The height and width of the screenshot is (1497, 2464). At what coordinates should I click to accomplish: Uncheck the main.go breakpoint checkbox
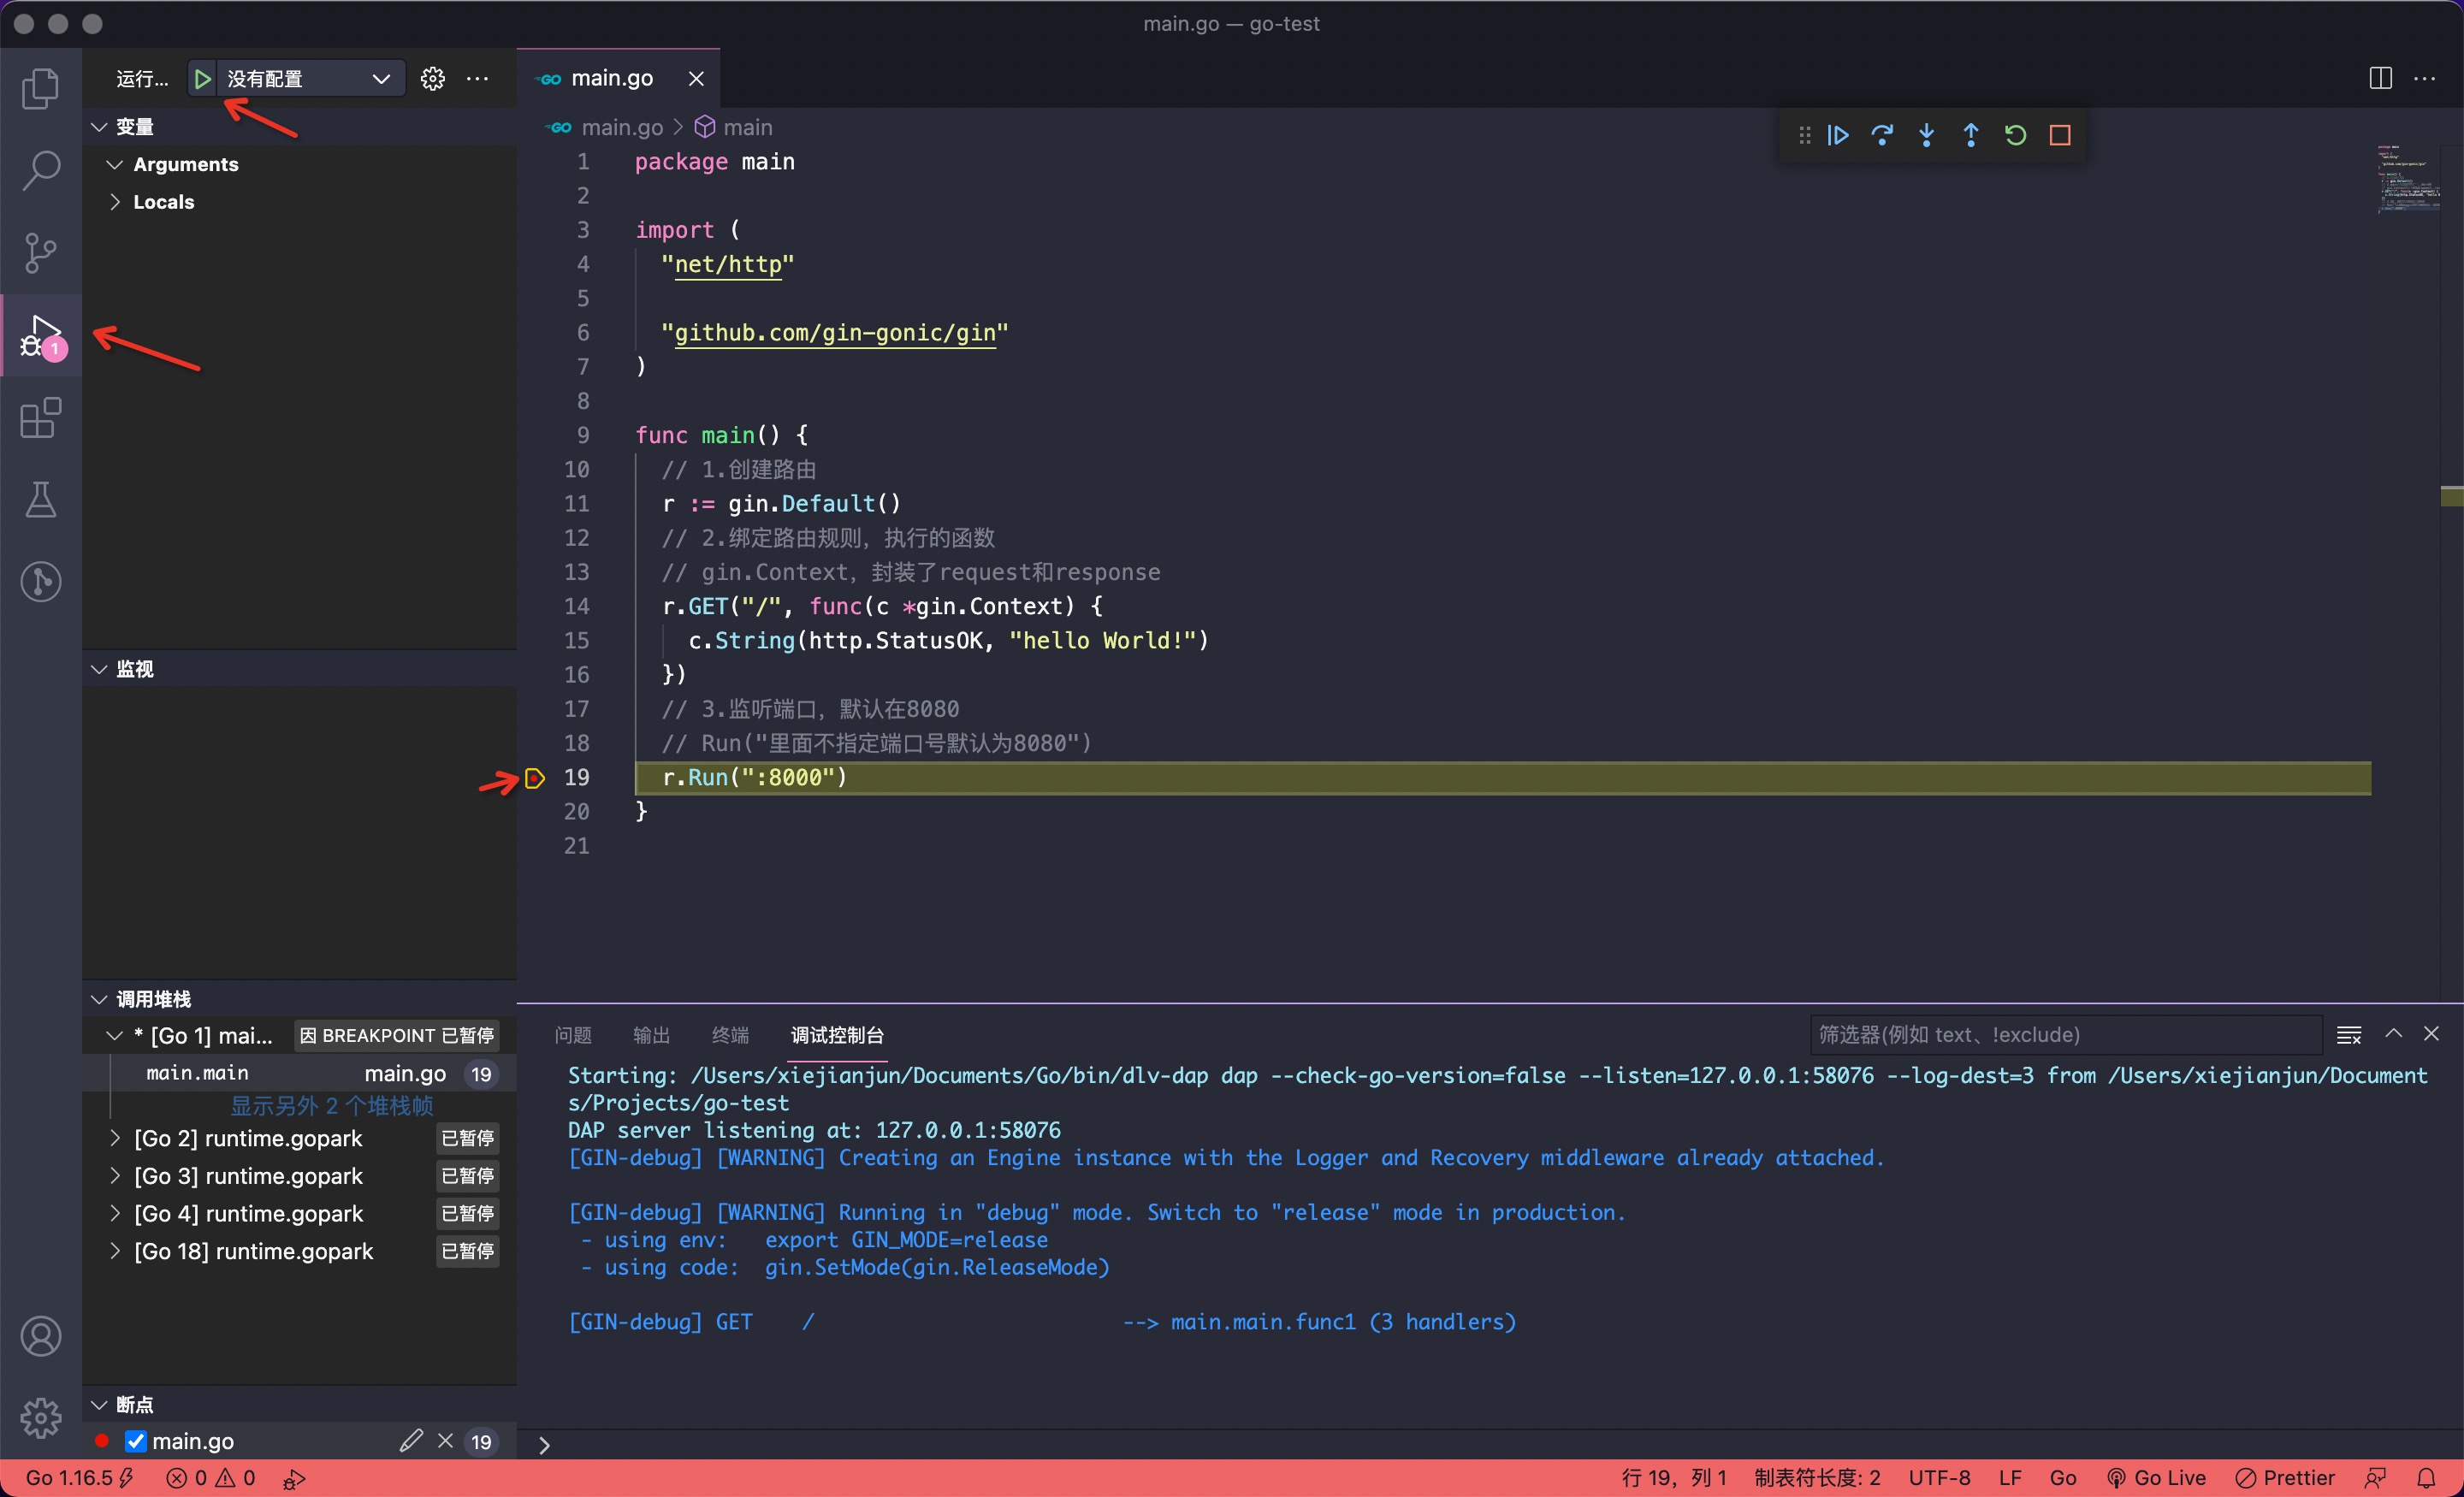(136, 1441)
